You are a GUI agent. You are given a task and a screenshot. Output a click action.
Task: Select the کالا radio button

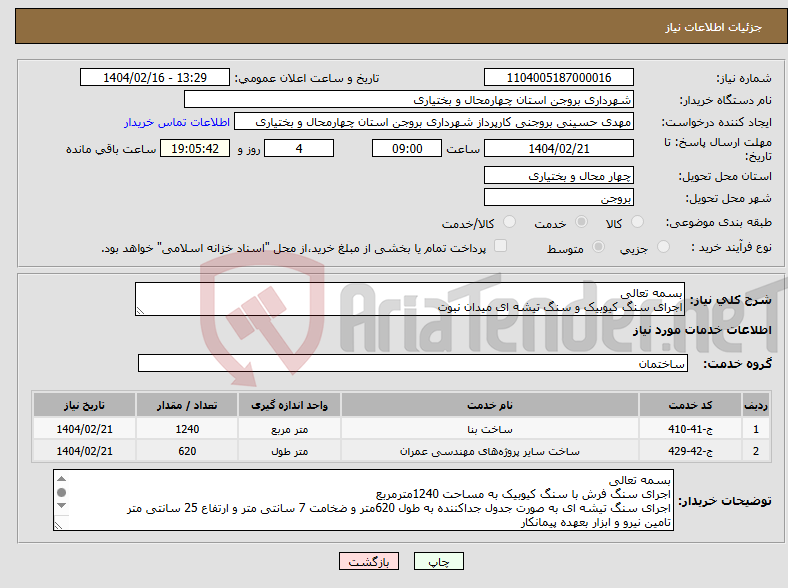(637, 222)
